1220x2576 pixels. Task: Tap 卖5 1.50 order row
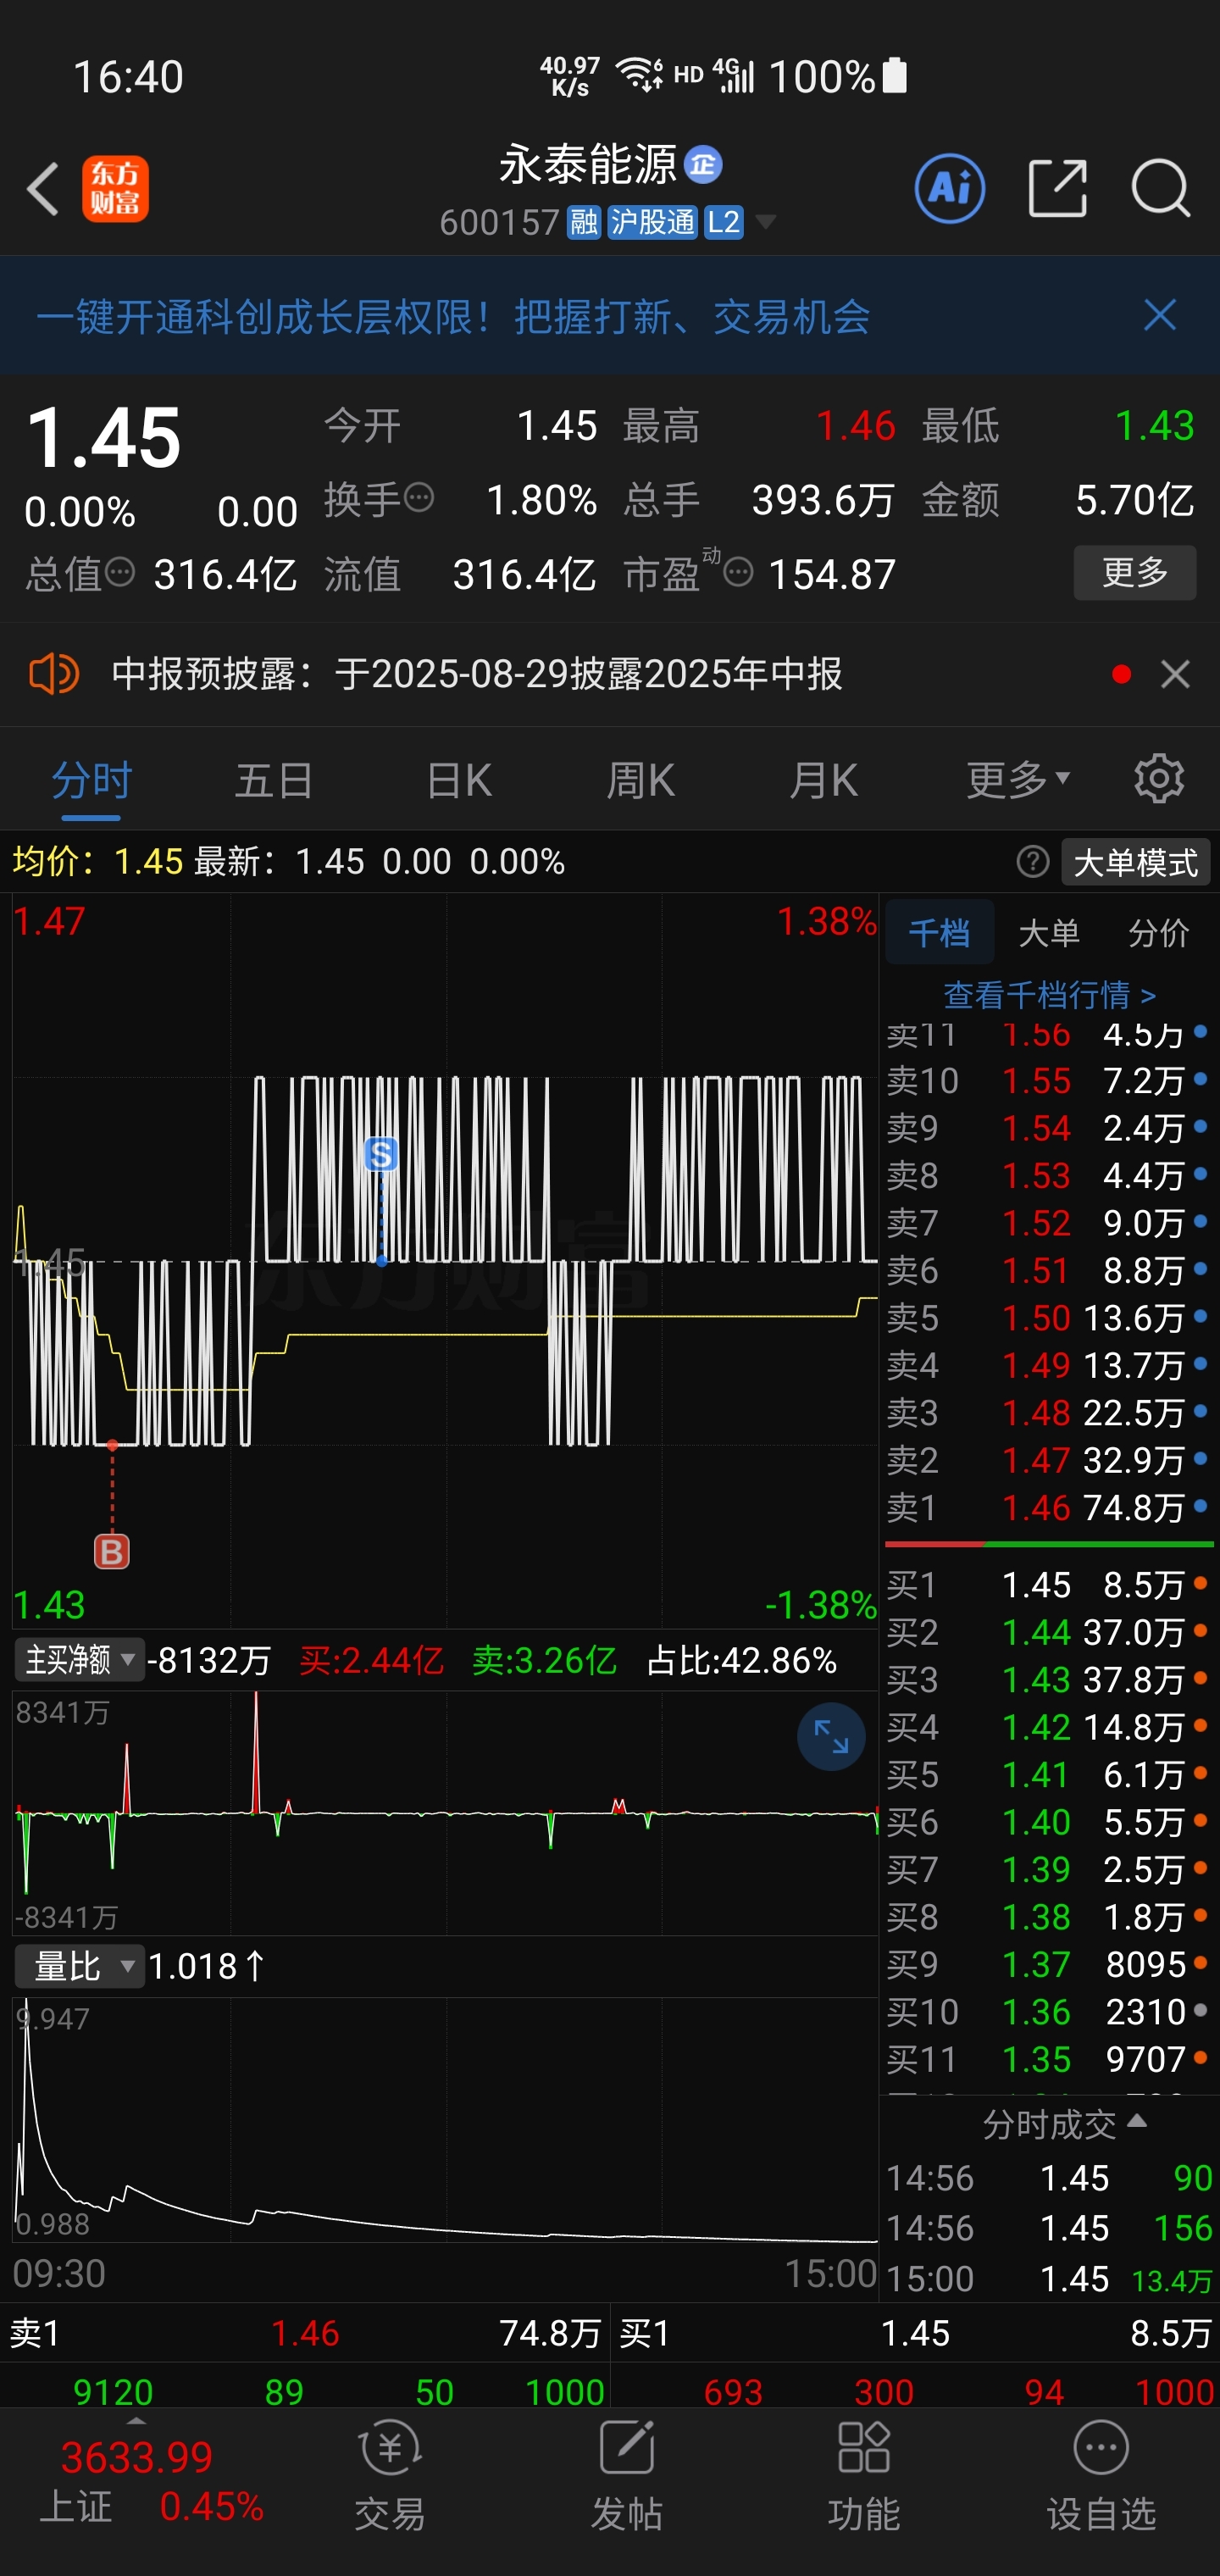(x=1048, y=1317)
